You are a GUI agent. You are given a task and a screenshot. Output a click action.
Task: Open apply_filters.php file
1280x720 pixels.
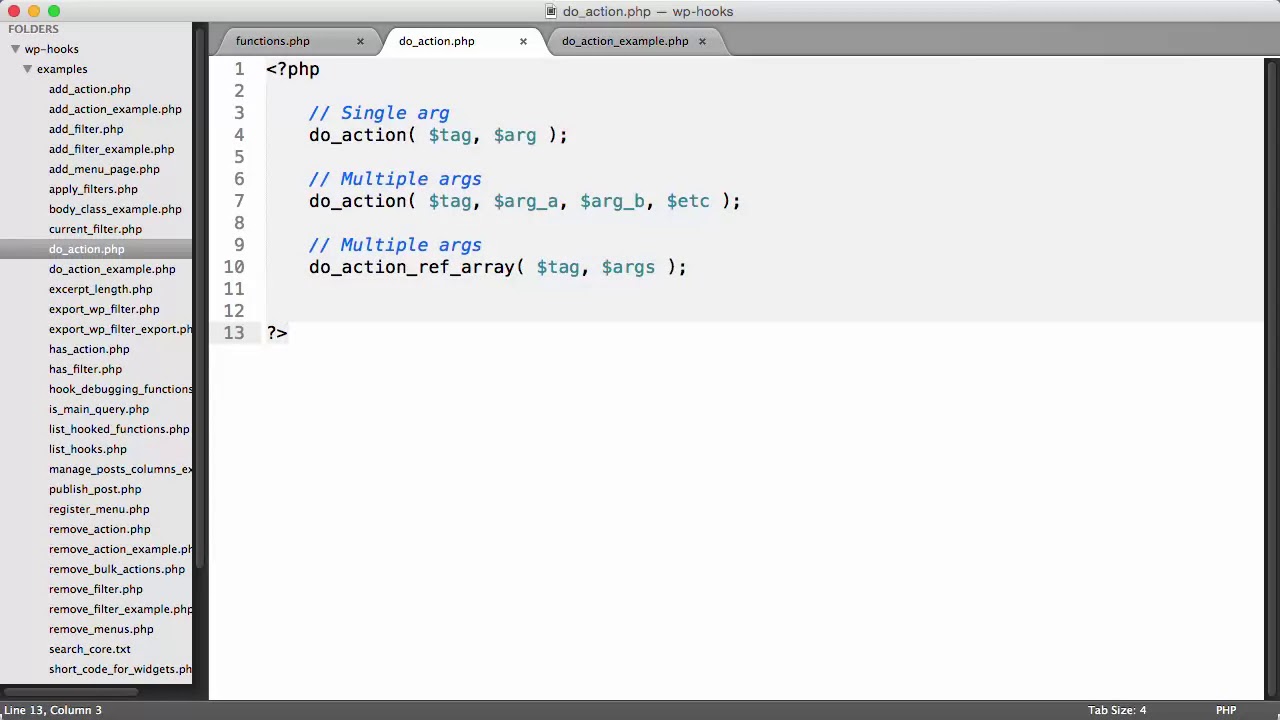point(93,189)
